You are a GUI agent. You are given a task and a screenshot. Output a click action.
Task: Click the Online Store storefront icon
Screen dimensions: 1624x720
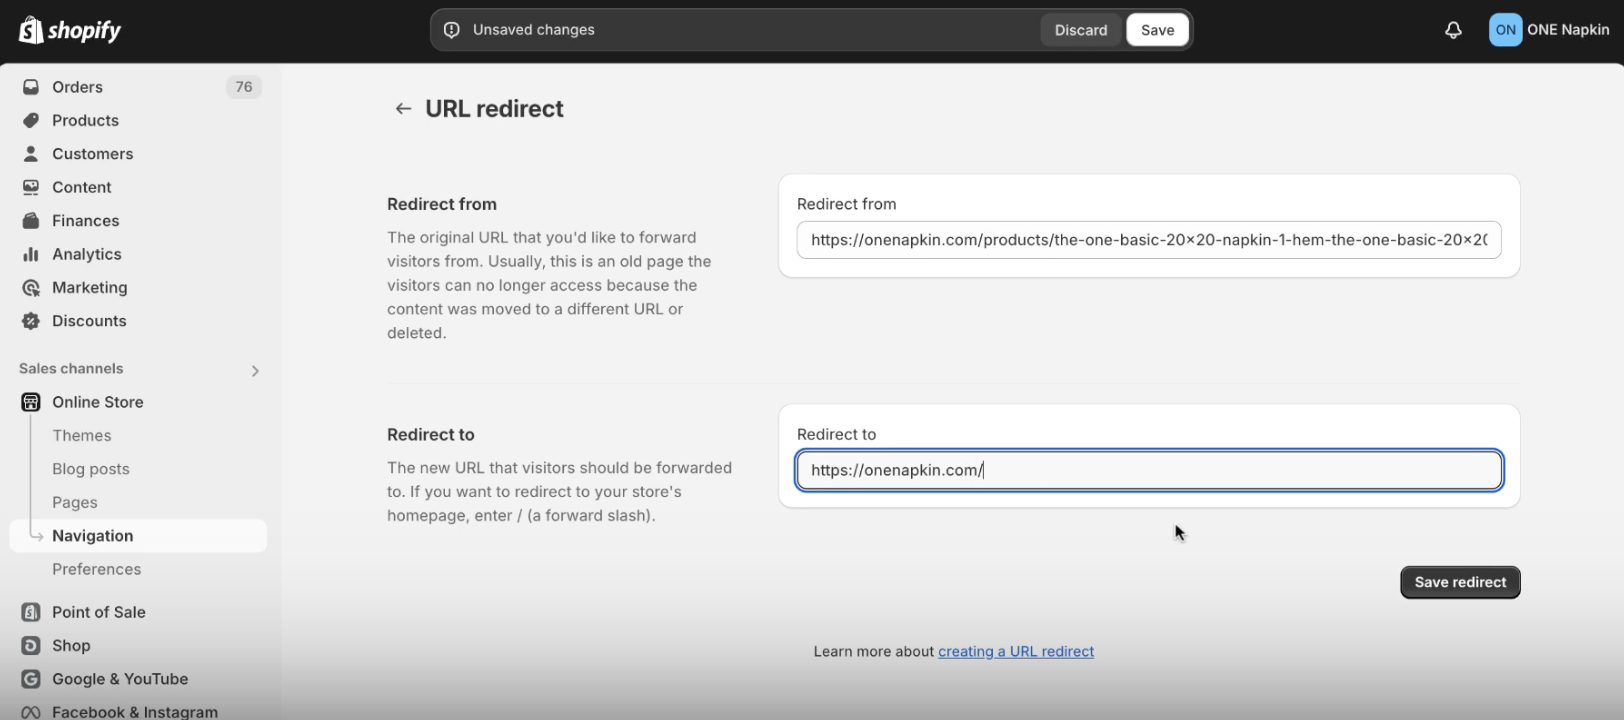[31, 402]
